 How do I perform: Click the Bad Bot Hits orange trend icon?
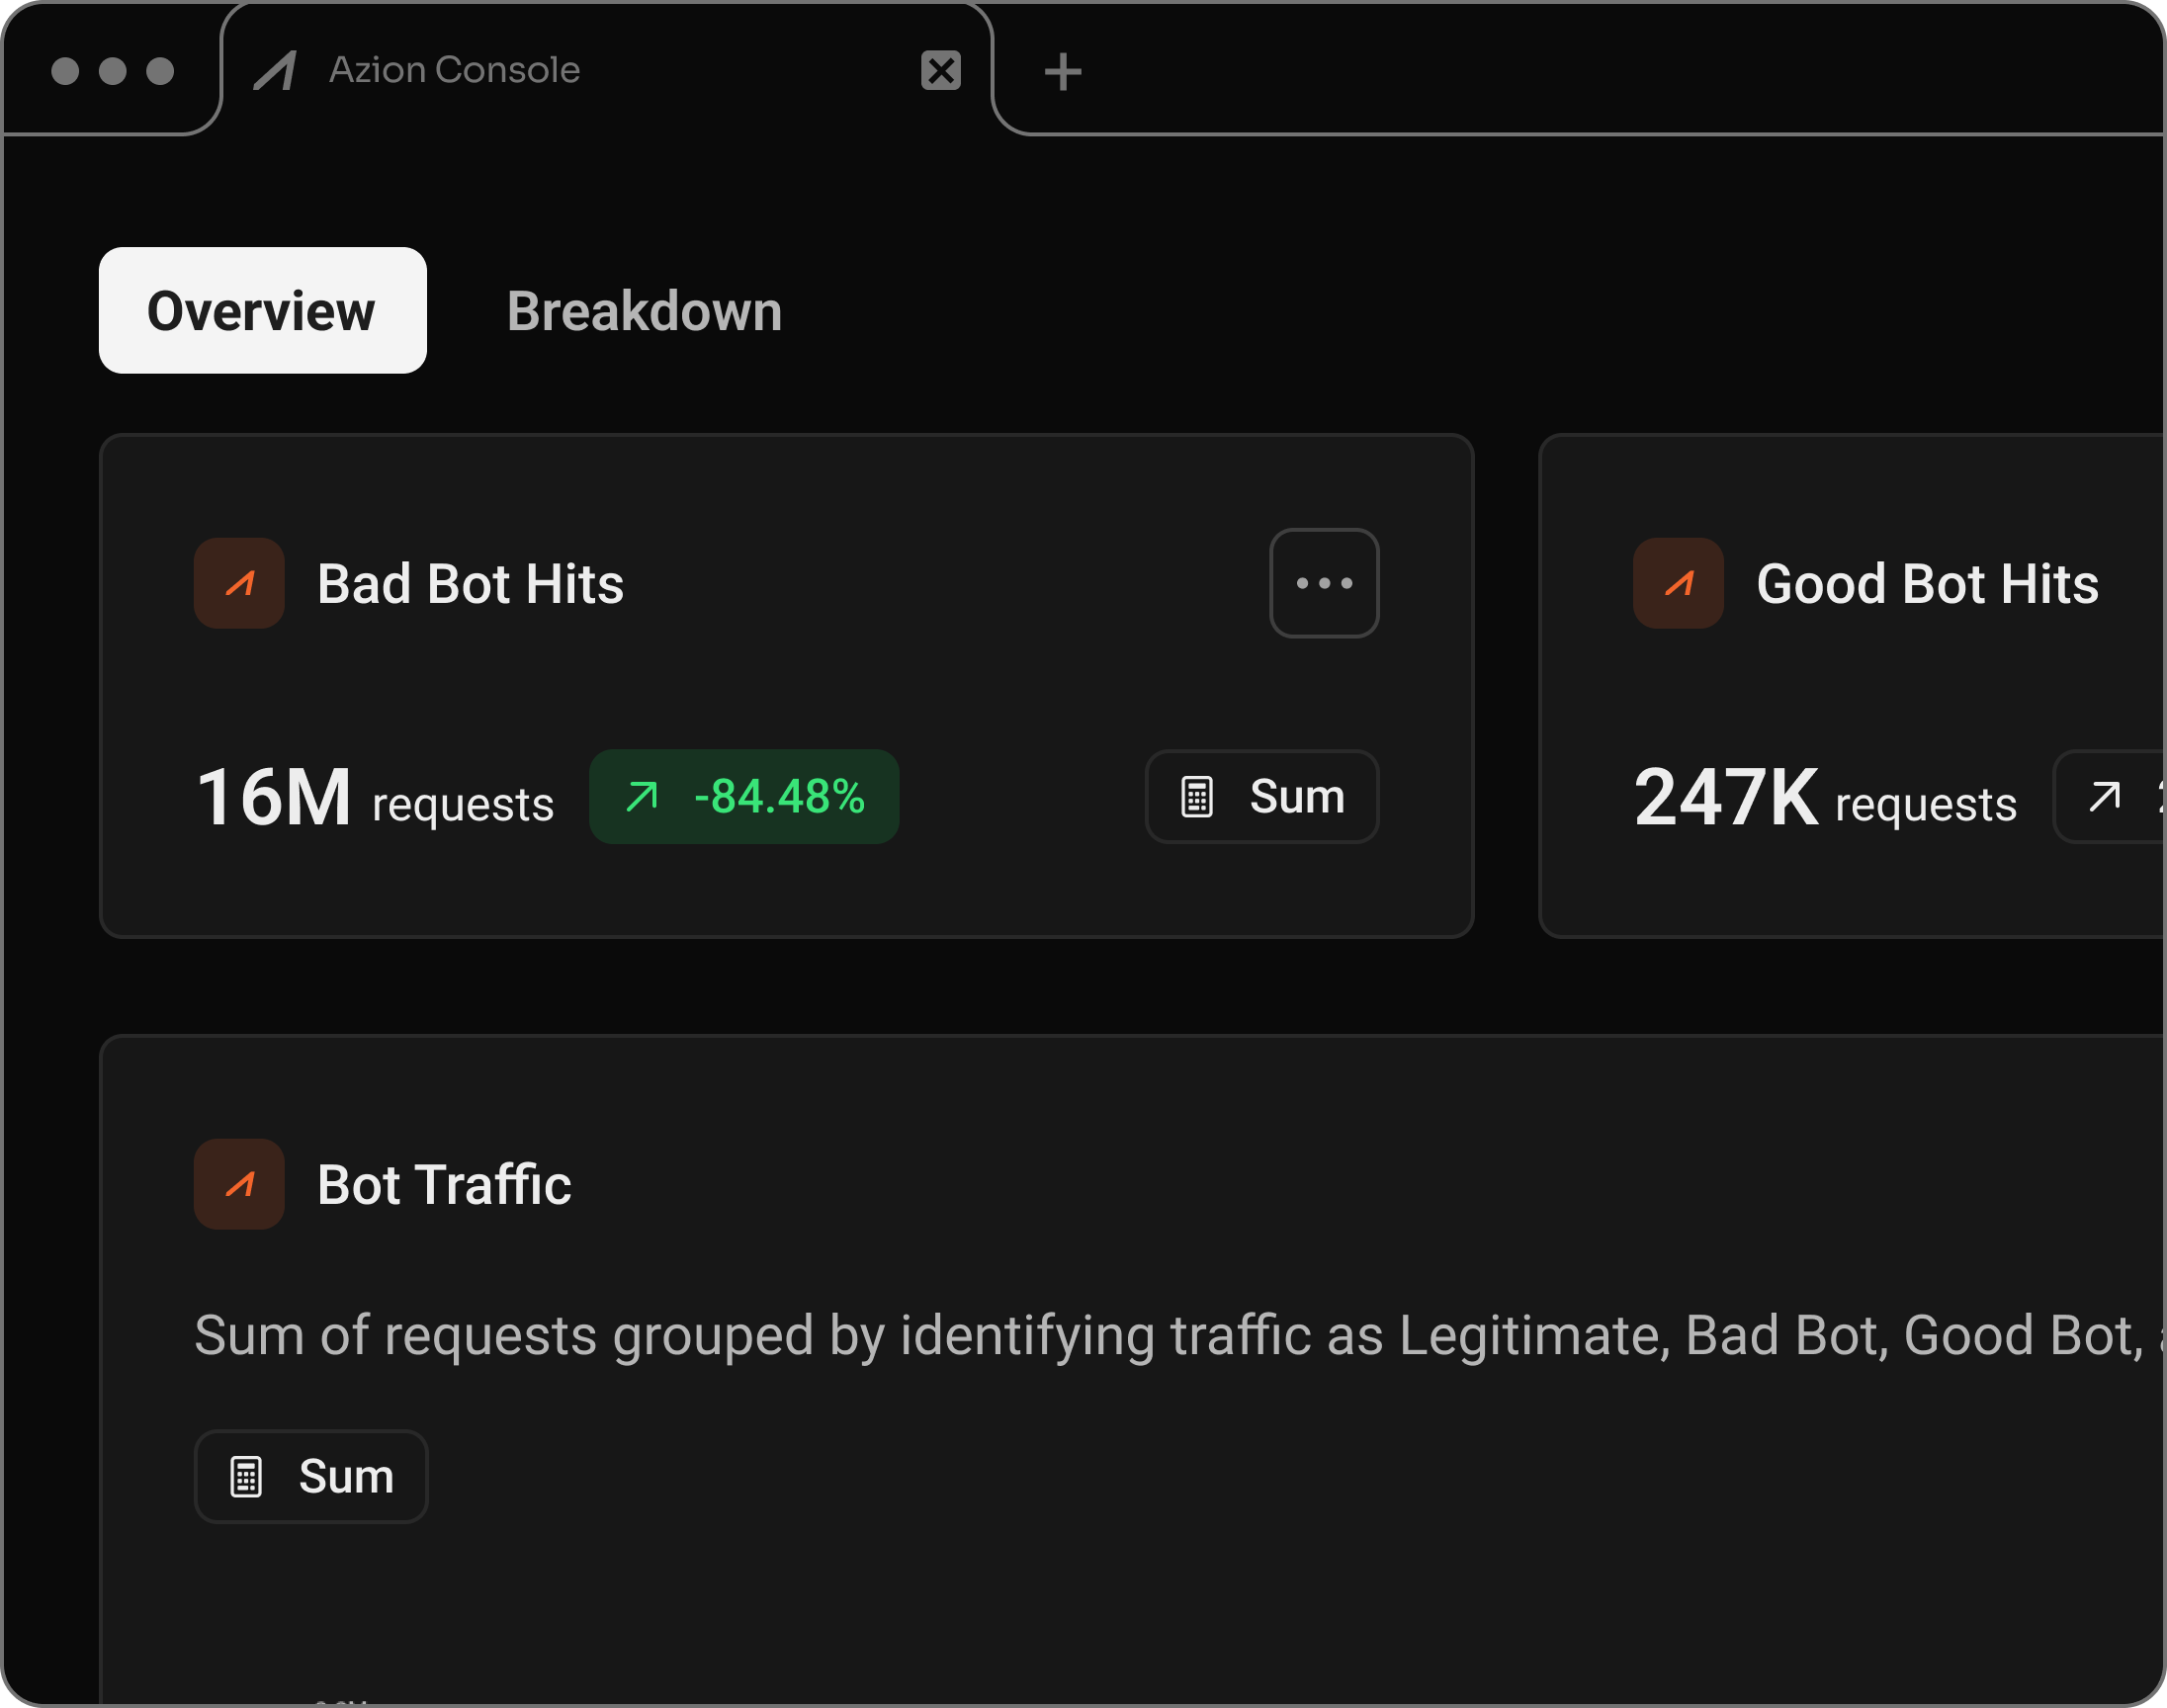pyautogui.click(x=239, y=583)
